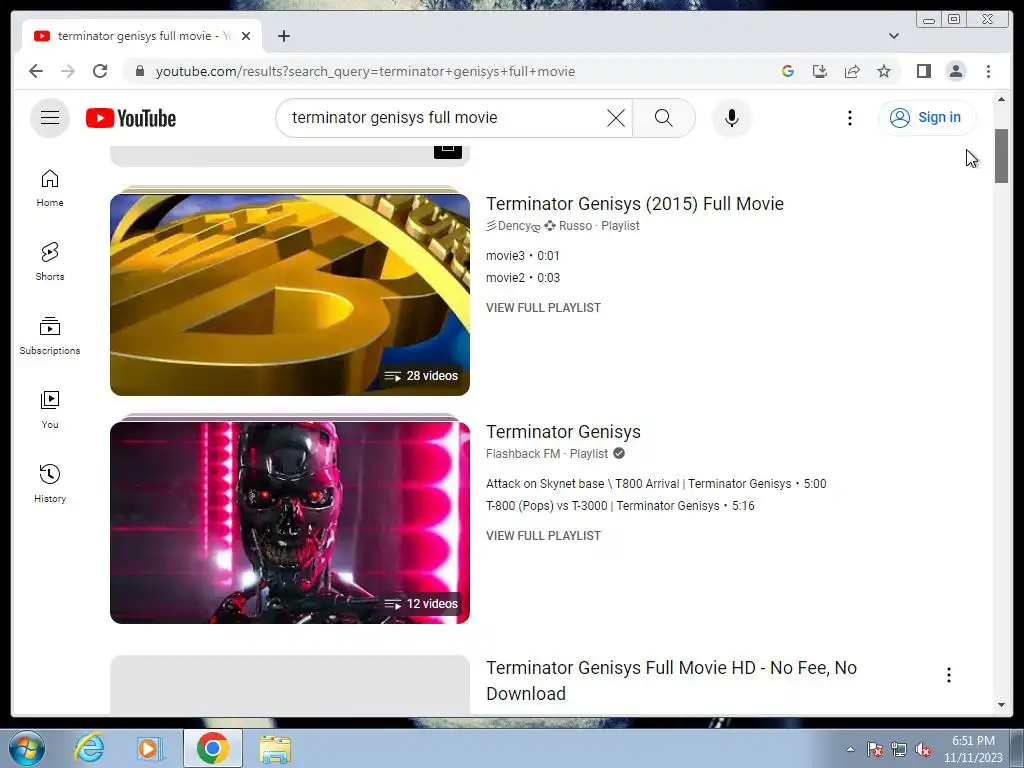1024x768 pixels.
Task: Play movie3 0:01 playlist entry
Action: 522,255
